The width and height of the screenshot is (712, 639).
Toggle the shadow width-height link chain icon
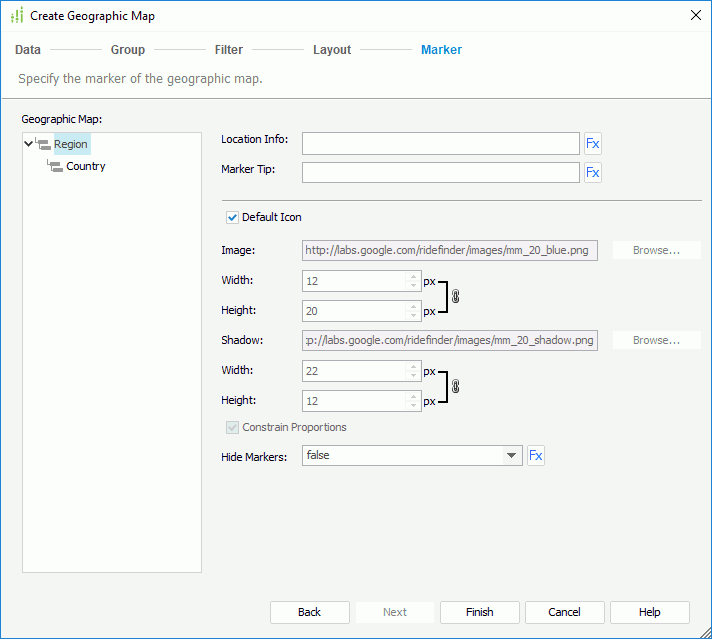coord(455,386)
